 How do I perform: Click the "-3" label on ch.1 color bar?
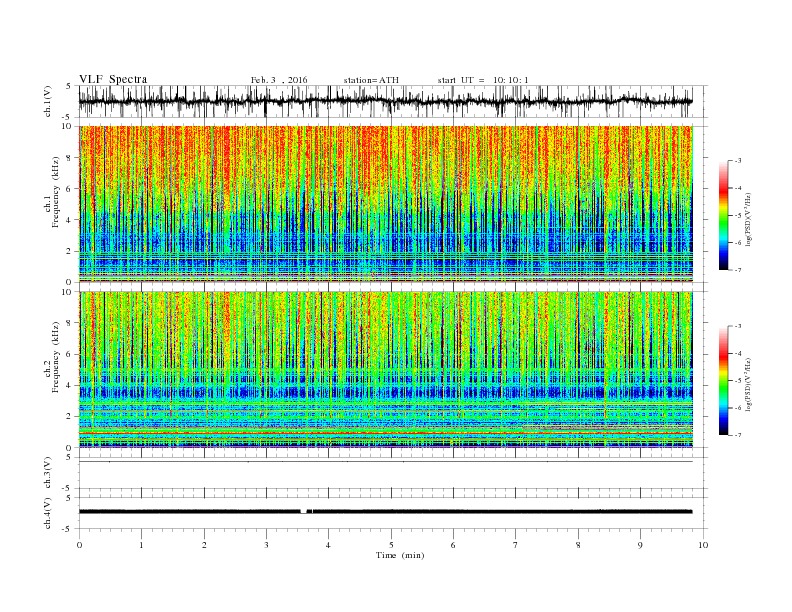(x=738, y=161)
